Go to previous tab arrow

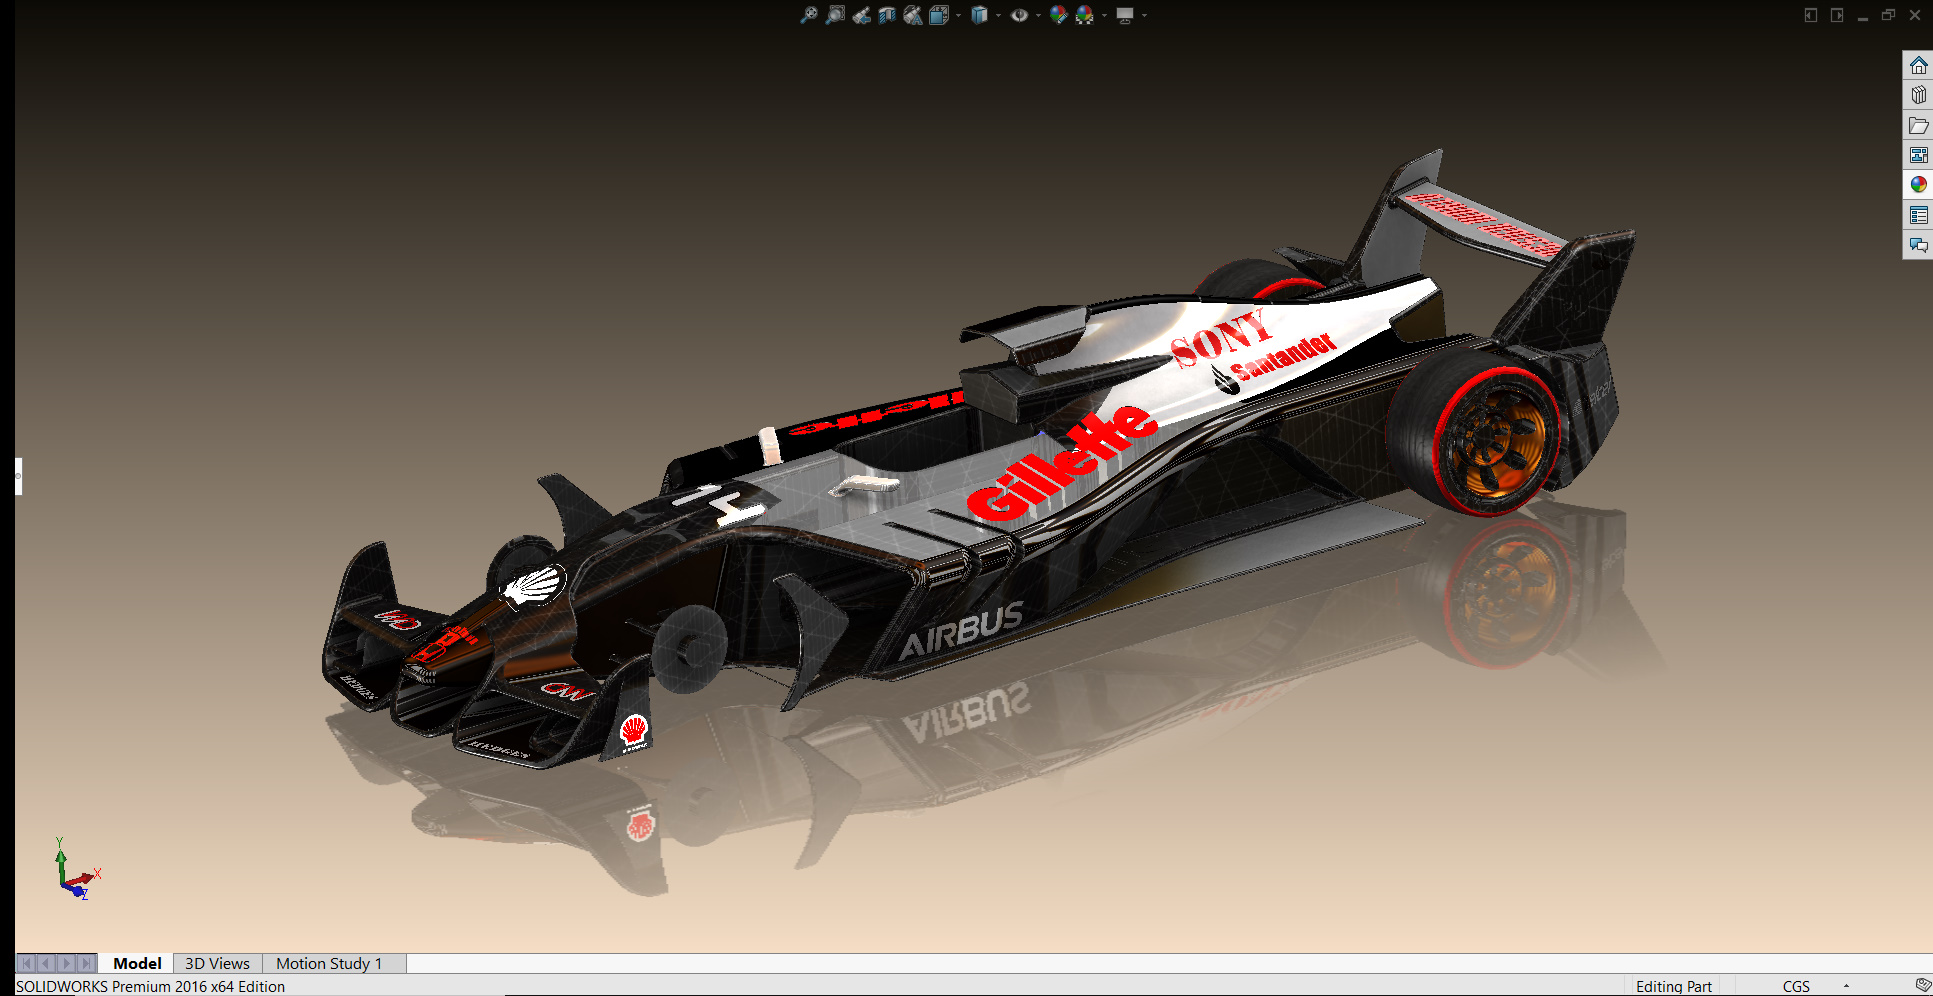[47, 963]
